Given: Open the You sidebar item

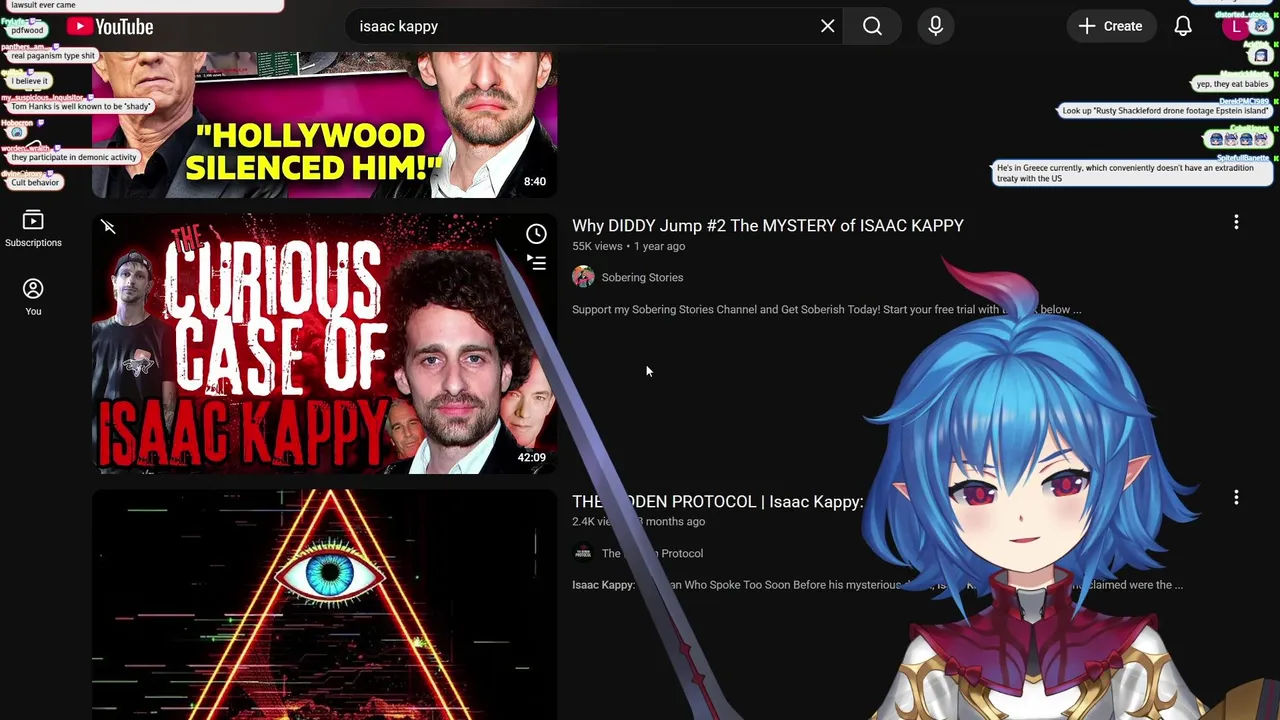Looking at the screenshot, I should tap(33, 298).
